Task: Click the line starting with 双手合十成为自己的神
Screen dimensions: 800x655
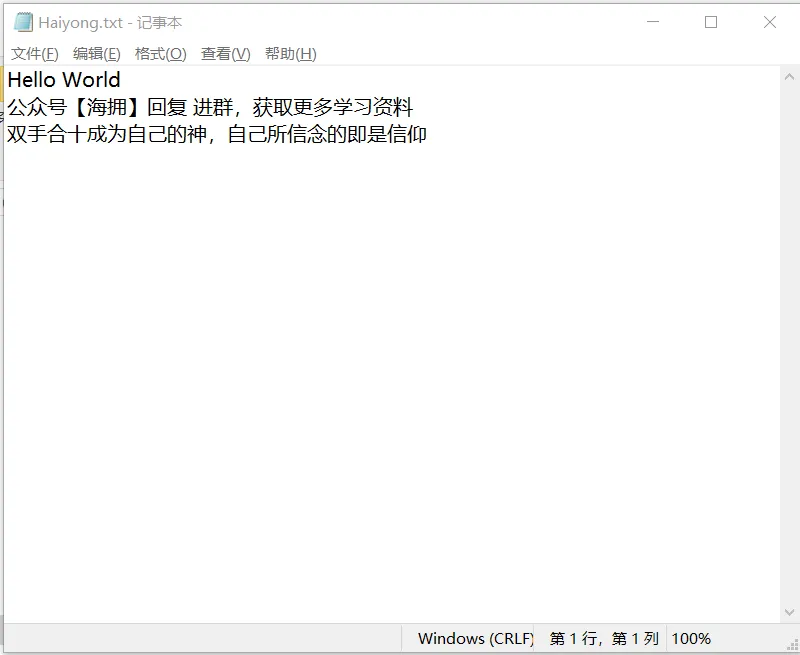Action: click(x=216, y=134)
